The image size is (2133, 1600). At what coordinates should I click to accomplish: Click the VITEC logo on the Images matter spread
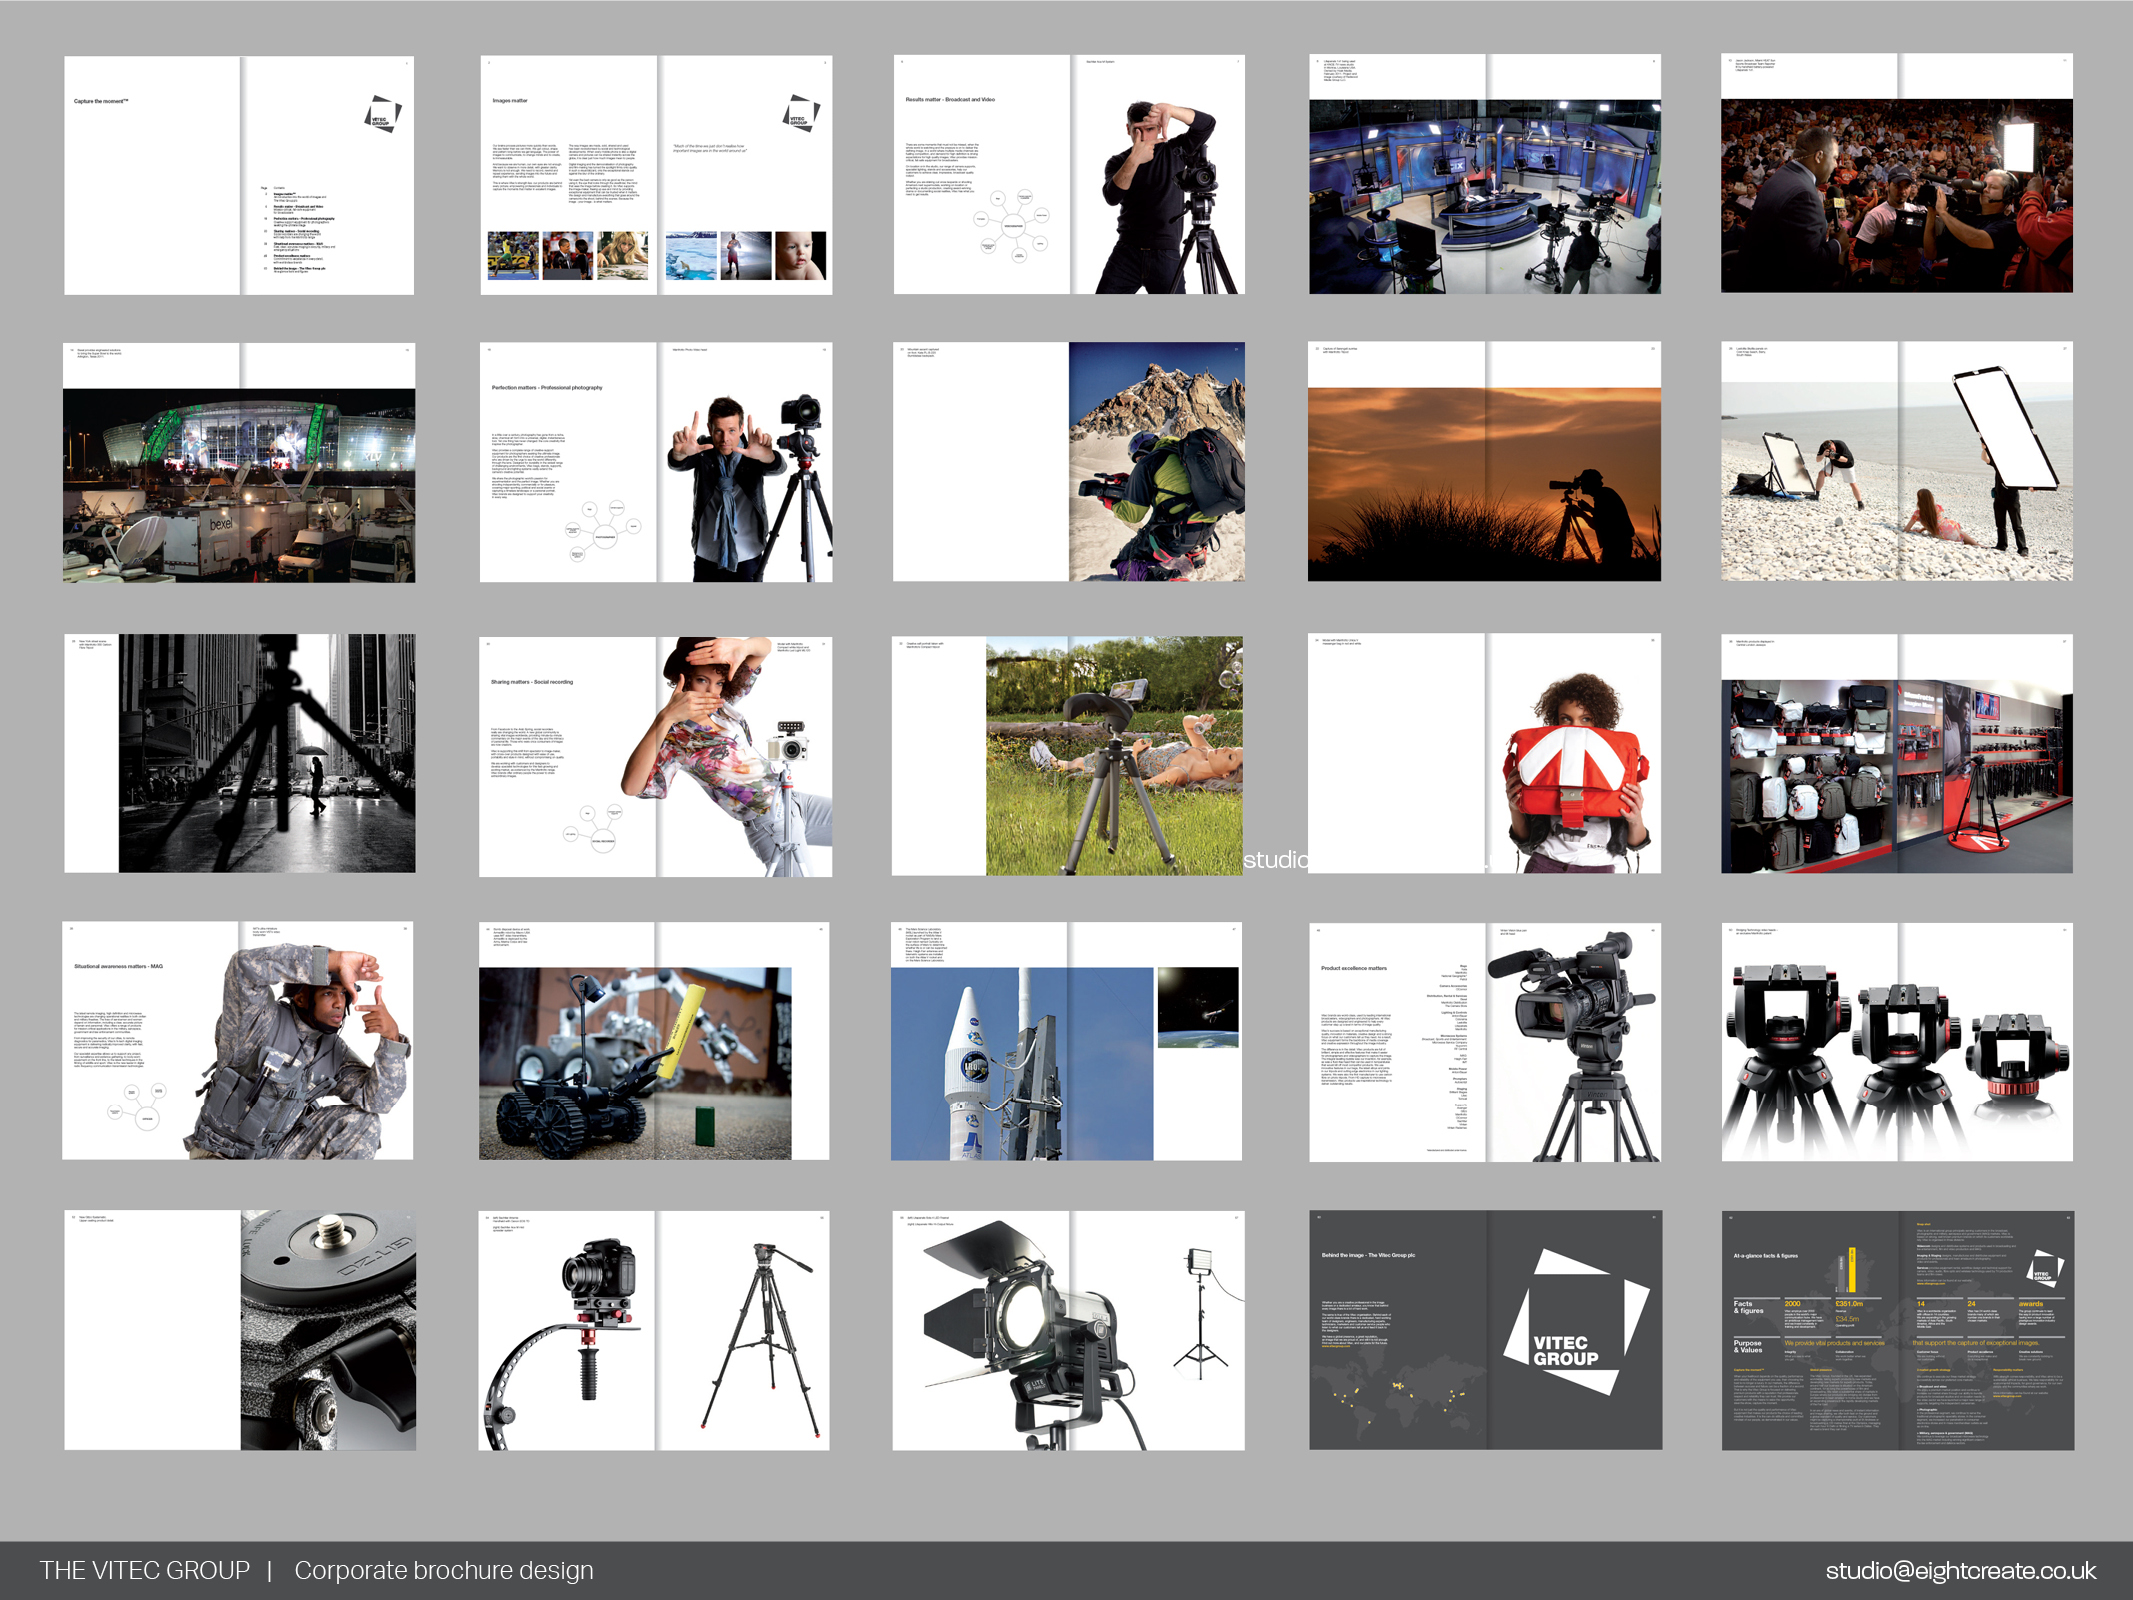point(799,113)
